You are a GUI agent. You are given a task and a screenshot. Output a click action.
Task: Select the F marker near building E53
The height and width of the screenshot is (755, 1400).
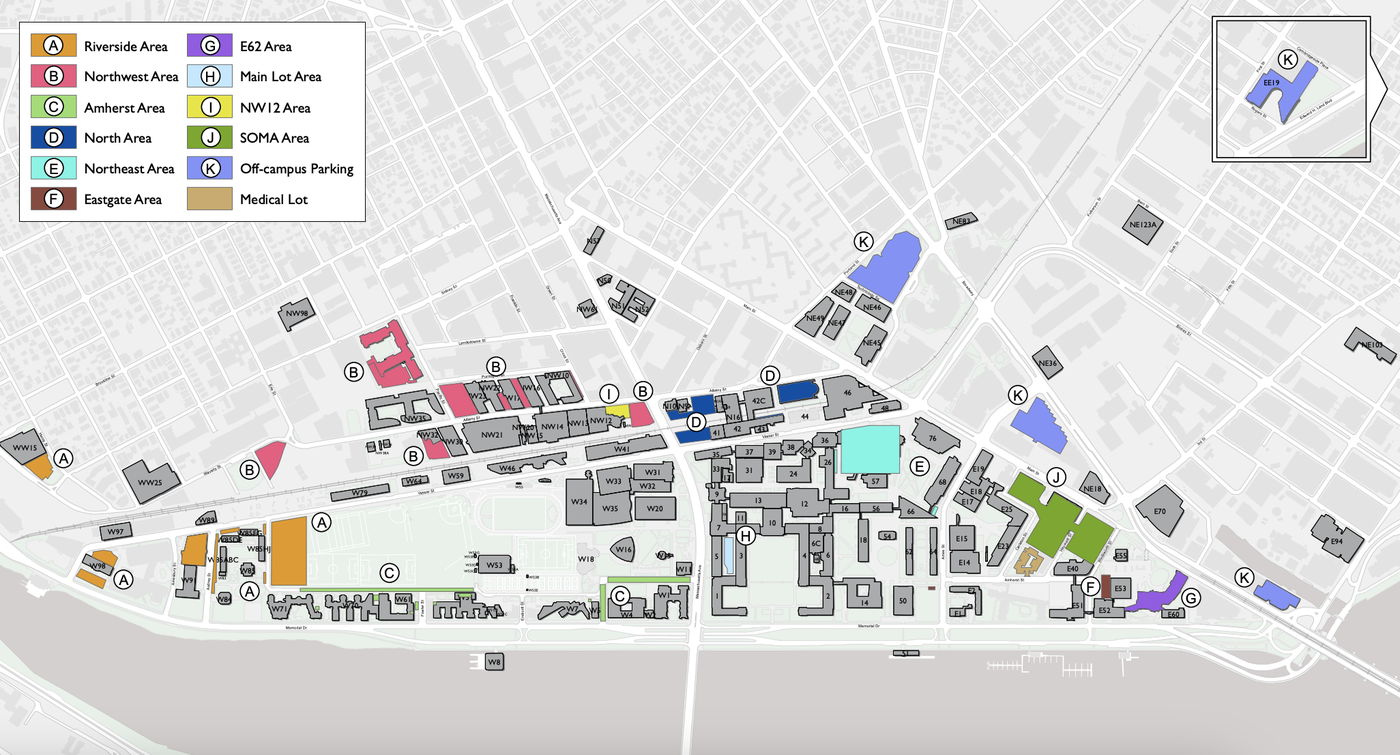pos(1092,586)
